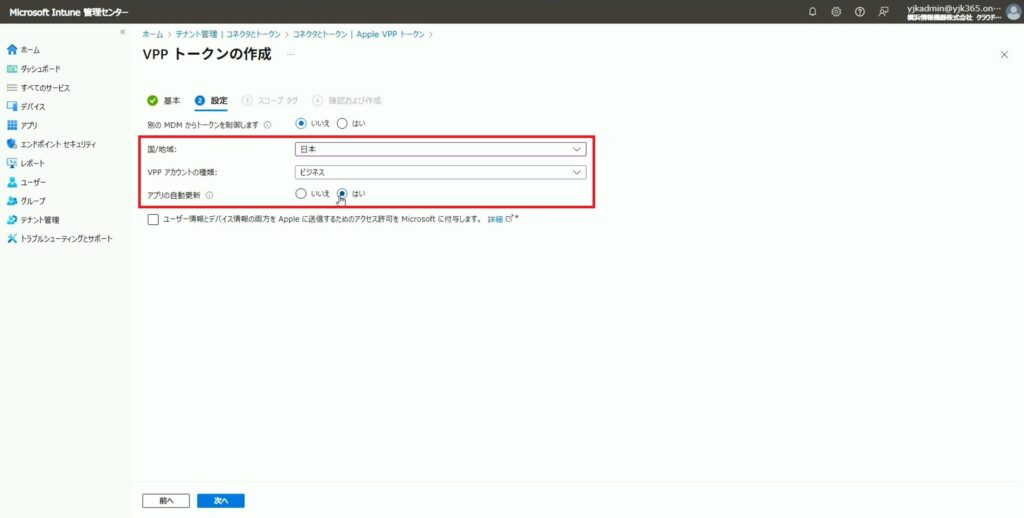Click the すべてのサービス list icon

(12, 88)
